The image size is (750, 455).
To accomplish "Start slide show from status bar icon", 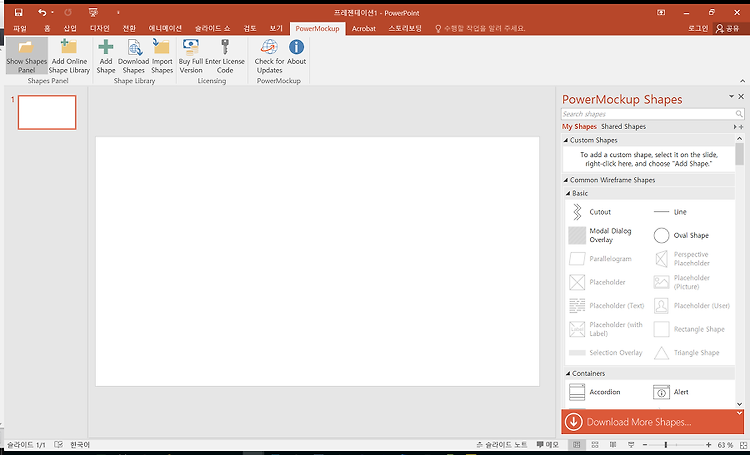I will point(631,445).
